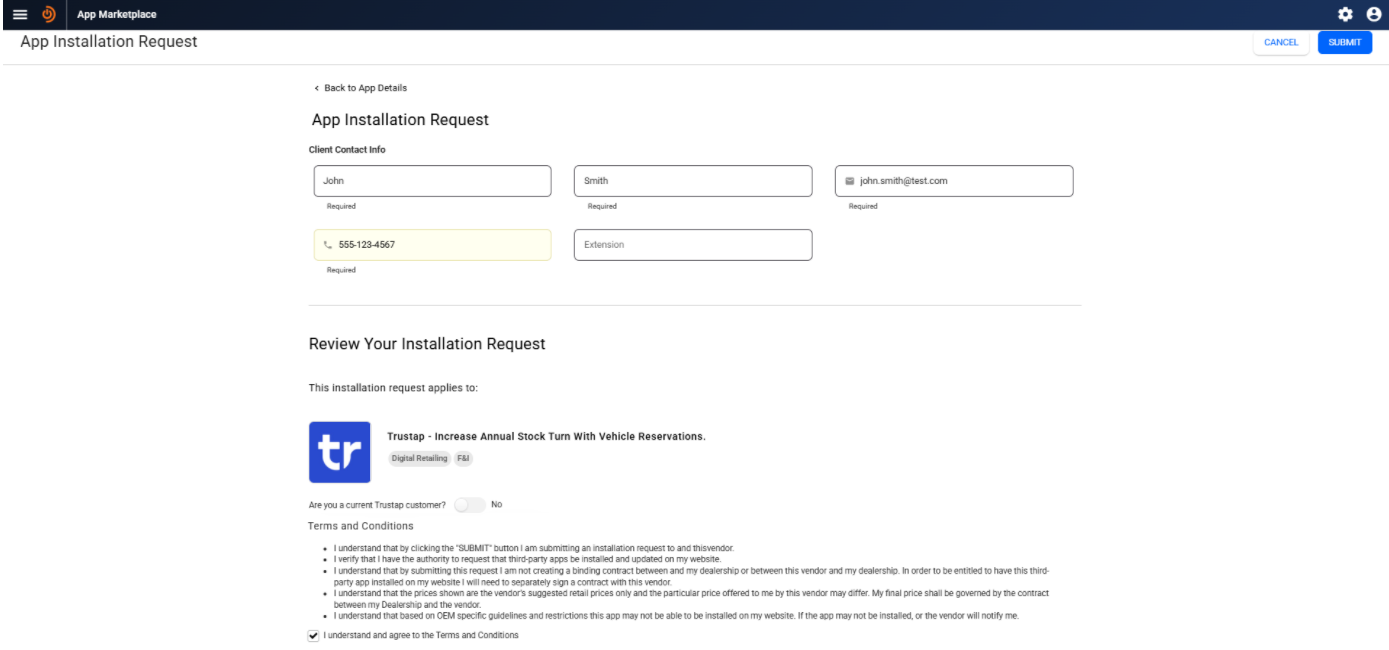Toggle the current Trustap customer switch

tap(469, 505)
